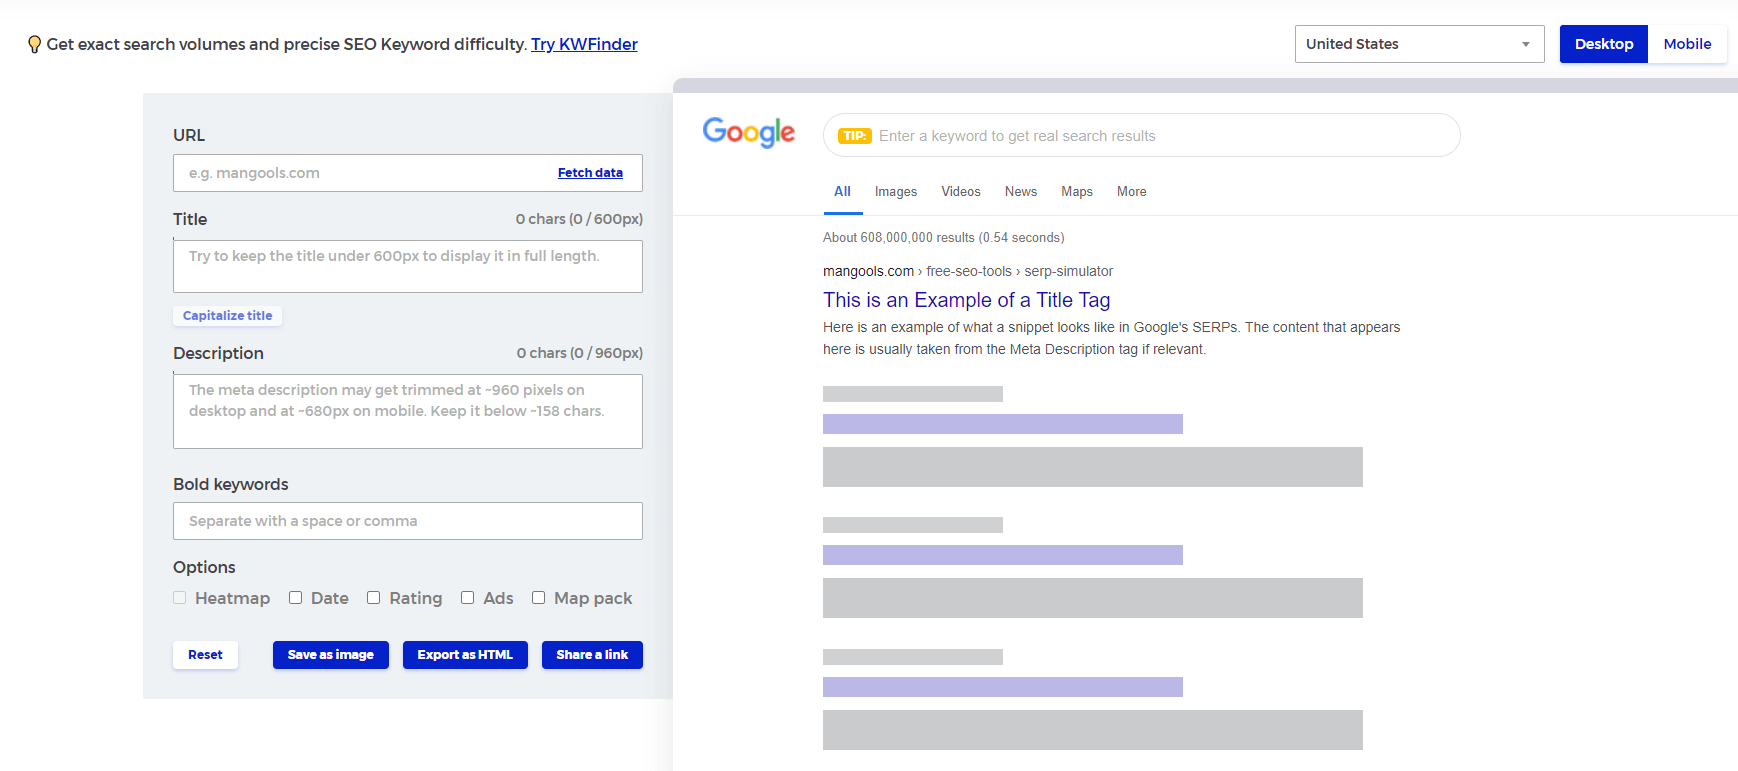Open the Videos results tab
This screenshot has height=771, width=1738.
click(x=961, y=192)
